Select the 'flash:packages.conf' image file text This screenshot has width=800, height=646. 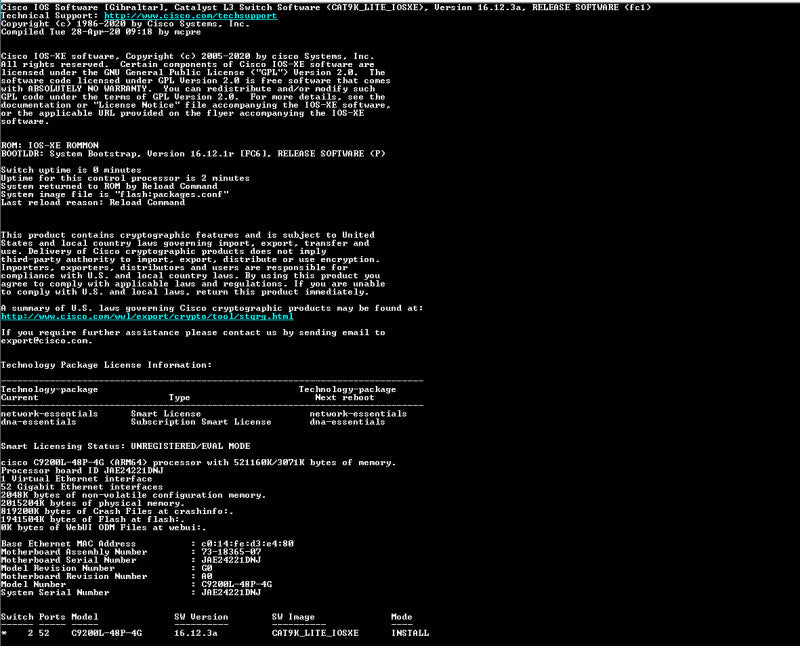171,194
